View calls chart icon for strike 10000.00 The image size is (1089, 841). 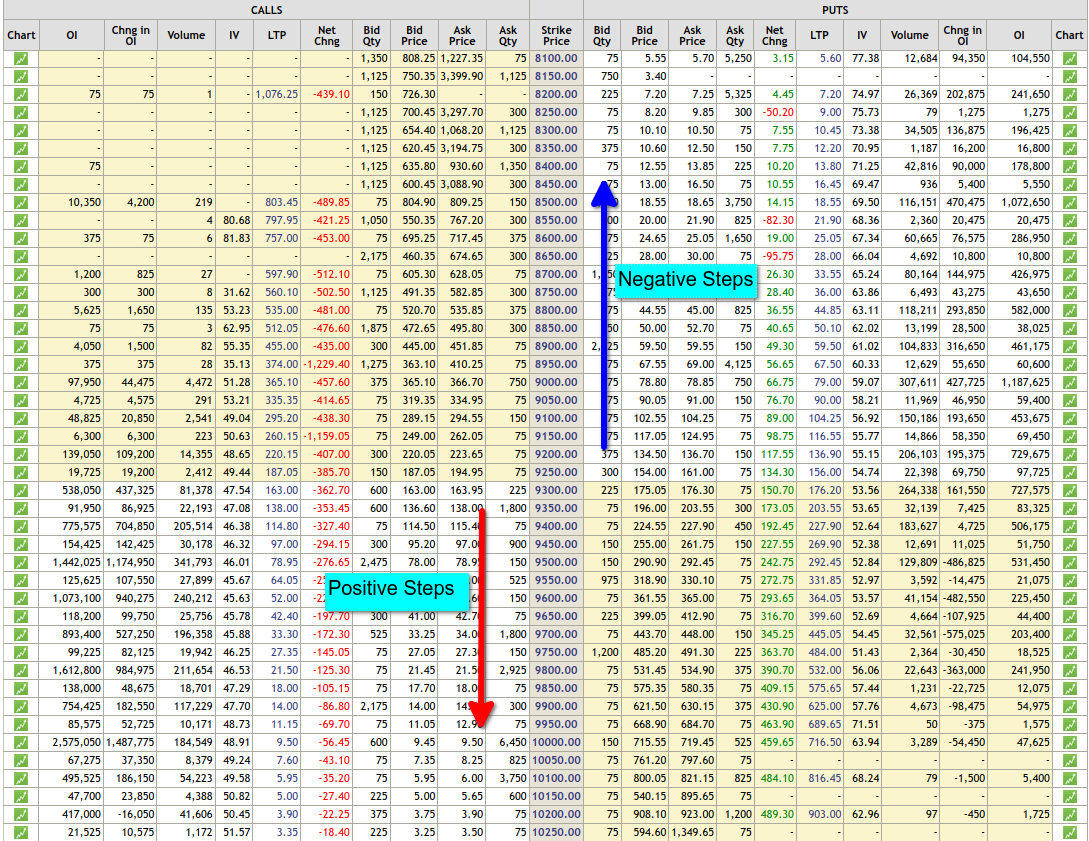point(21,742)
